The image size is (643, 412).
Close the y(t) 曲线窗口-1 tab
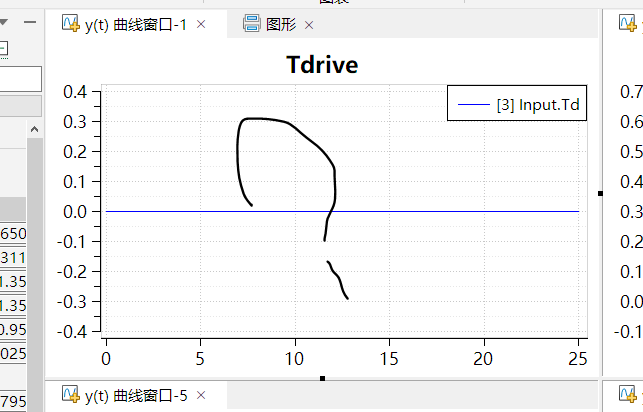(x=201, y=25)
